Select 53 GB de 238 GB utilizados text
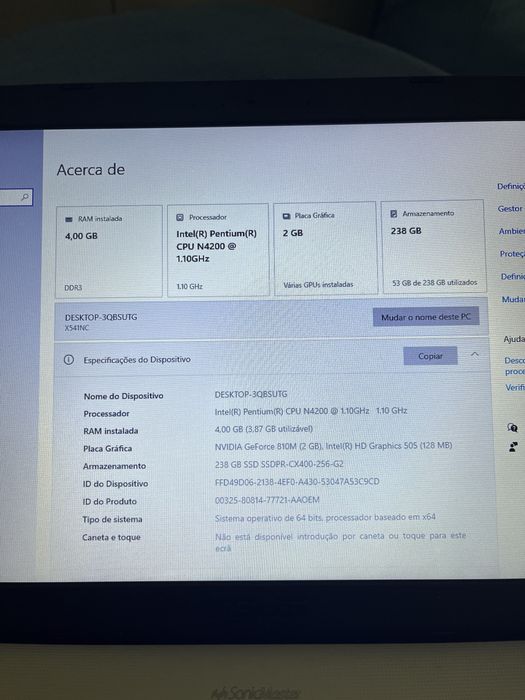 tap(434, 283)
